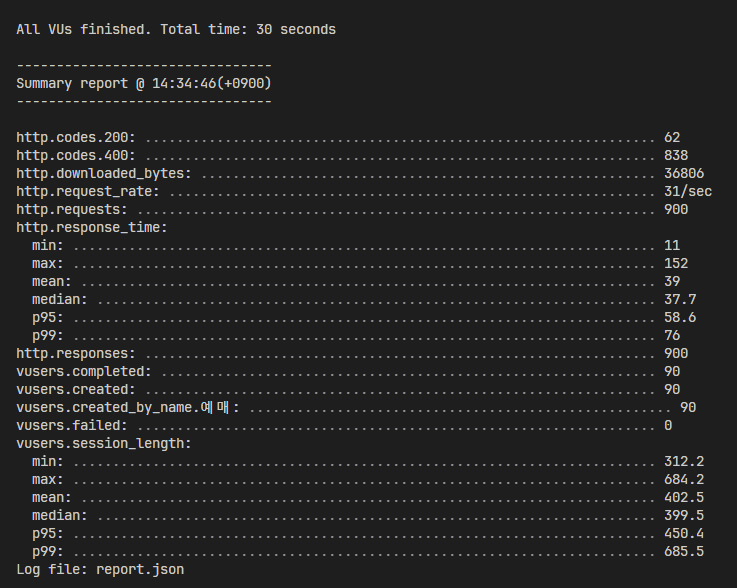Click the http.codes.400 value 838
Screen dimensions: 737x588
(x=676, y=156)
